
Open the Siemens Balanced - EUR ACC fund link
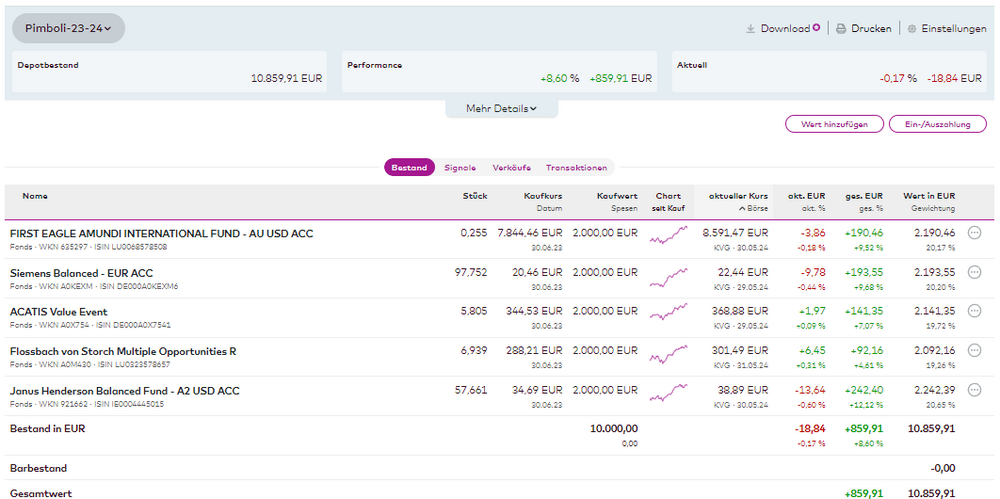pyautogui.click(x=81, y=273)
